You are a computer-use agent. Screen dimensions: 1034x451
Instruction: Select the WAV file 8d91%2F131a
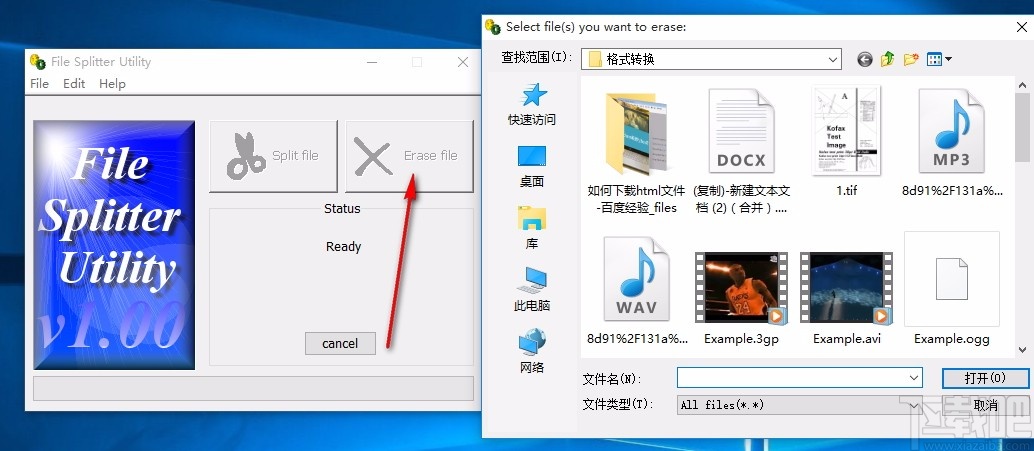[636, 290]
